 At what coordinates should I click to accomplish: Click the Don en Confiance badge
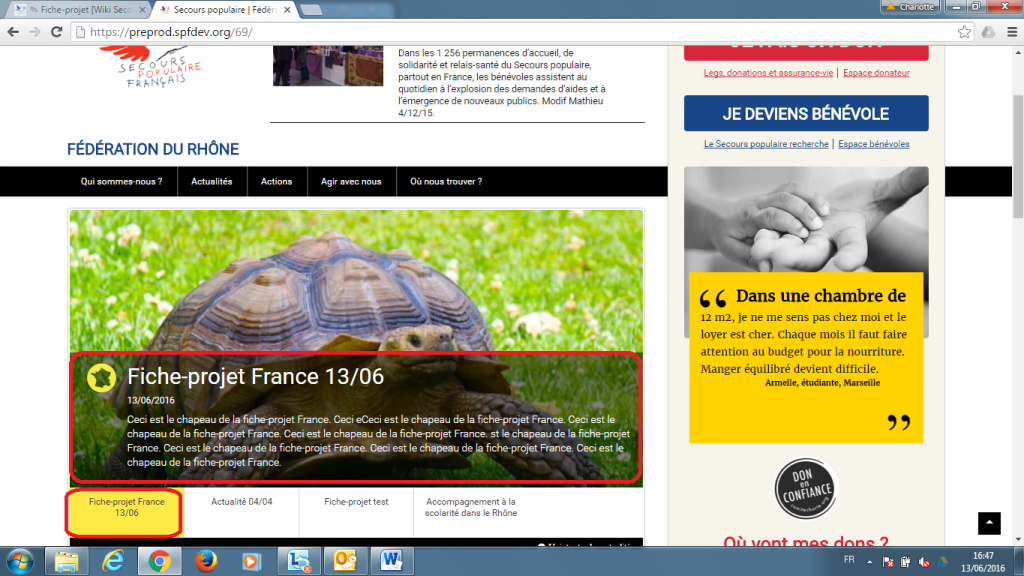pos(805,488)
